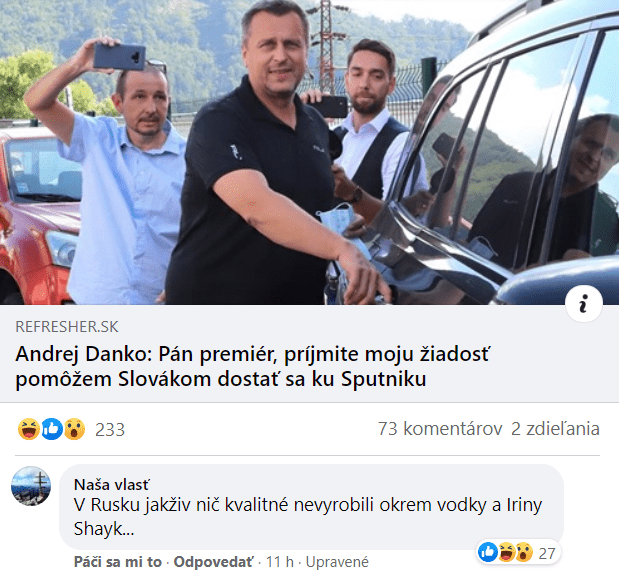Open the comment's 27 reactions count
Screen dimensions: 619x574
pos(547,553)
